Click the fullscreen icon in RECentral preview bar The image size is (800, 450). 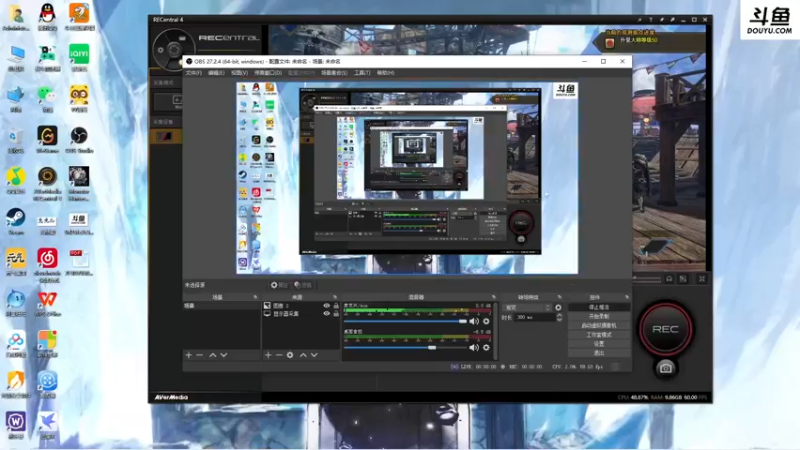[702, 279]
